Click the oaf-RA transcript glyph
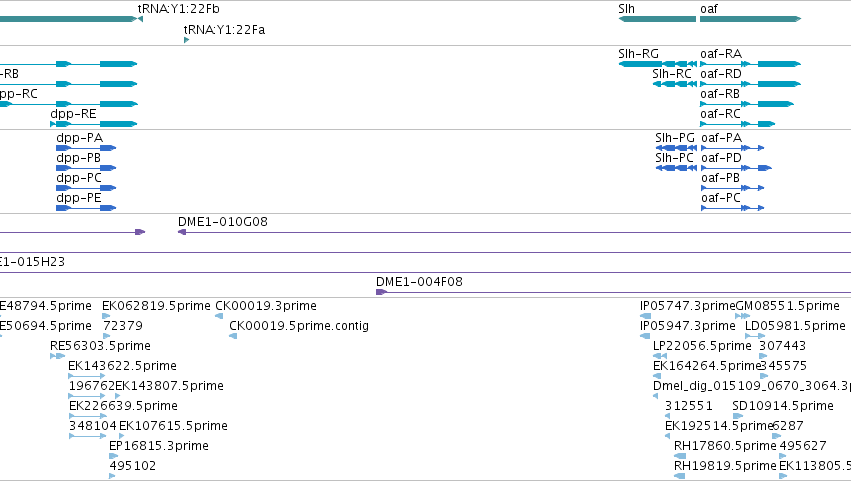 tap(751, 64)
